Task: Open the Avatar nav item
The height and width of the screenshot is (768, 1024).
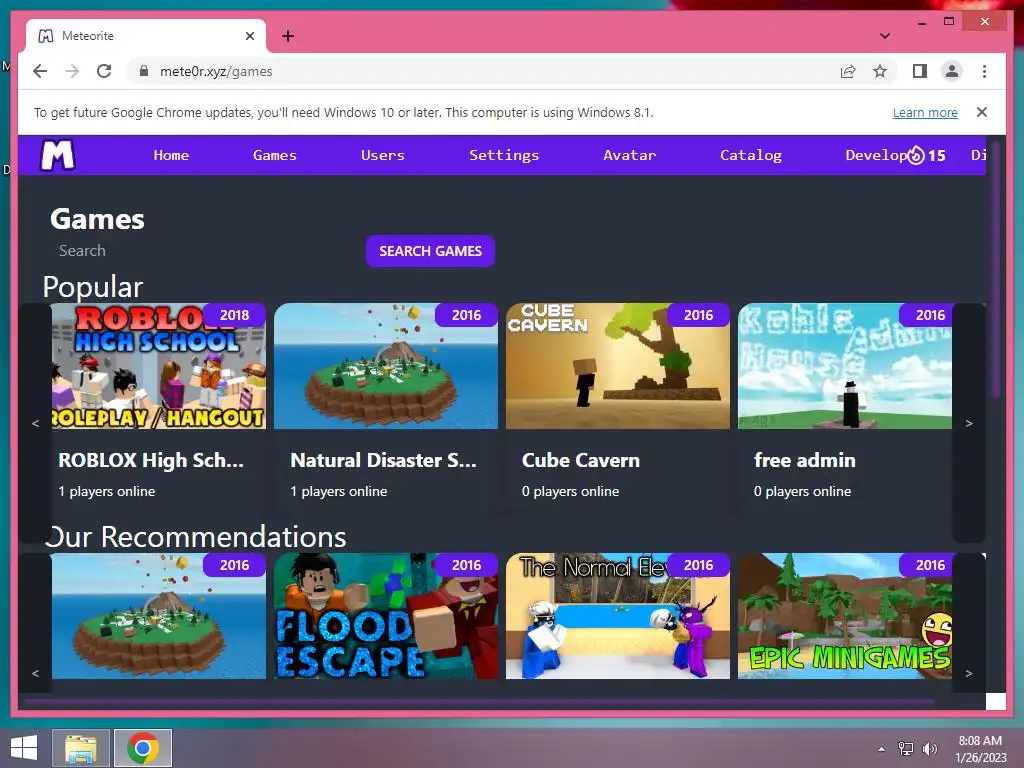Action: click(x=630, y=155)
